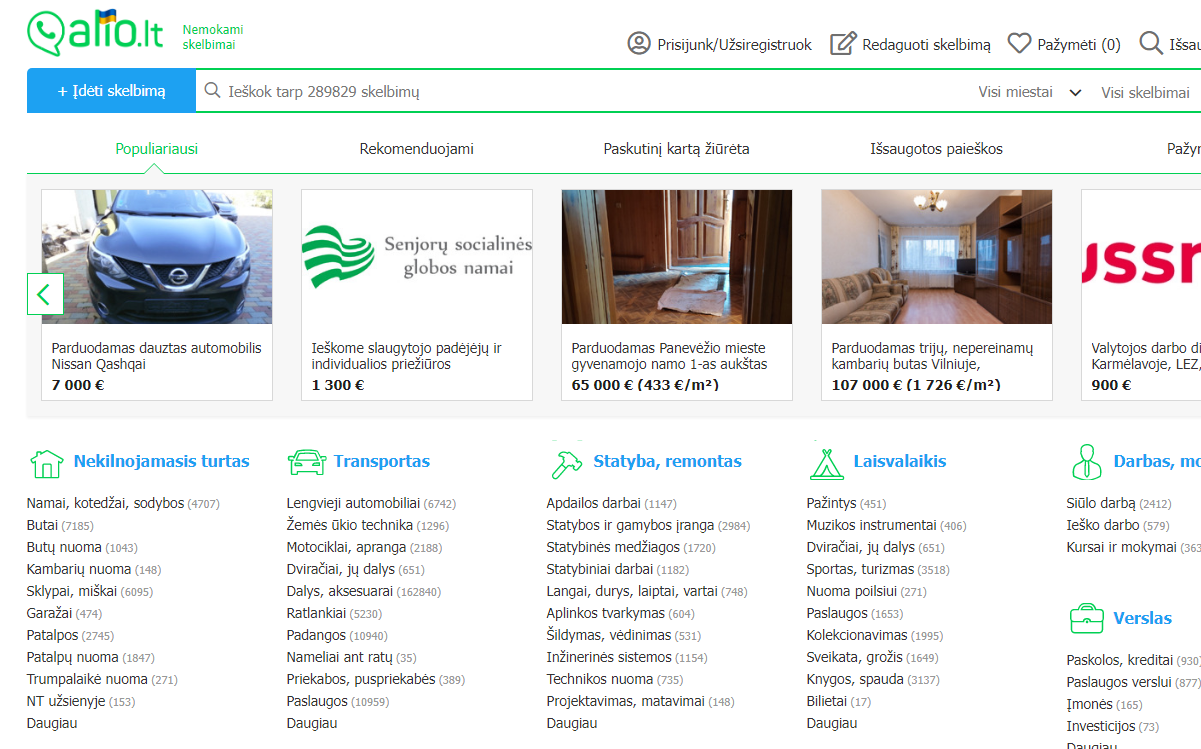
Task: Open favorites via the heart icon
Action: [1019, 44]
